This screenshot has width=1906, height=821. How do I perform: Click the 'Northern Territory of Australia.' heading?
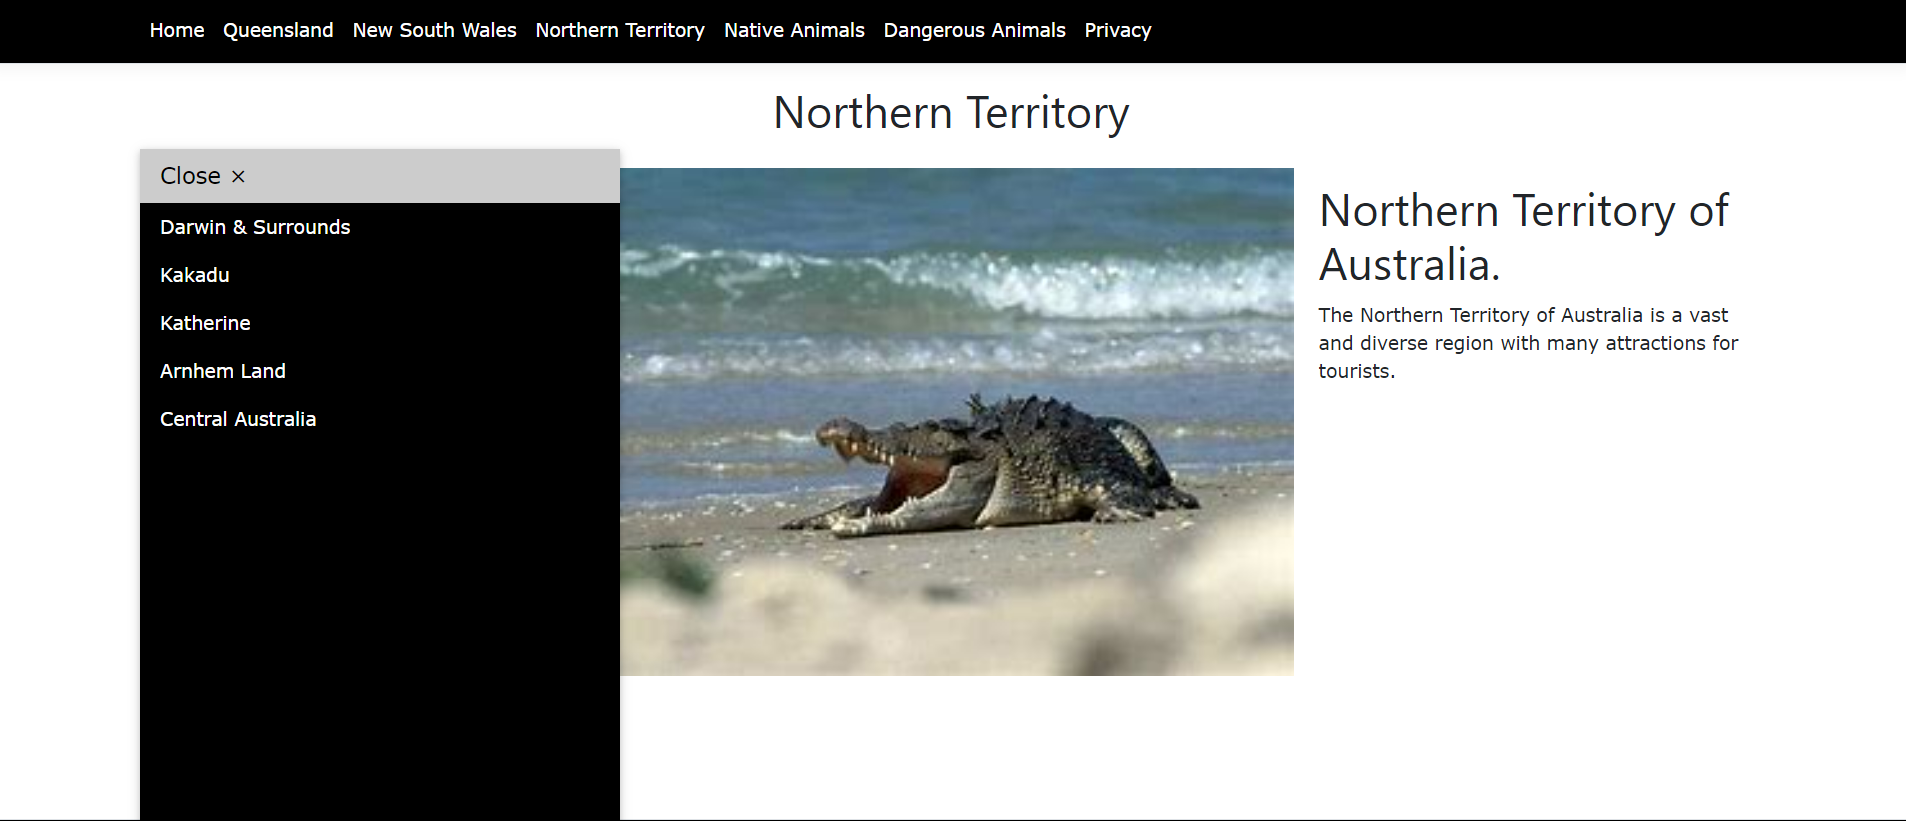coord(1523,238)
